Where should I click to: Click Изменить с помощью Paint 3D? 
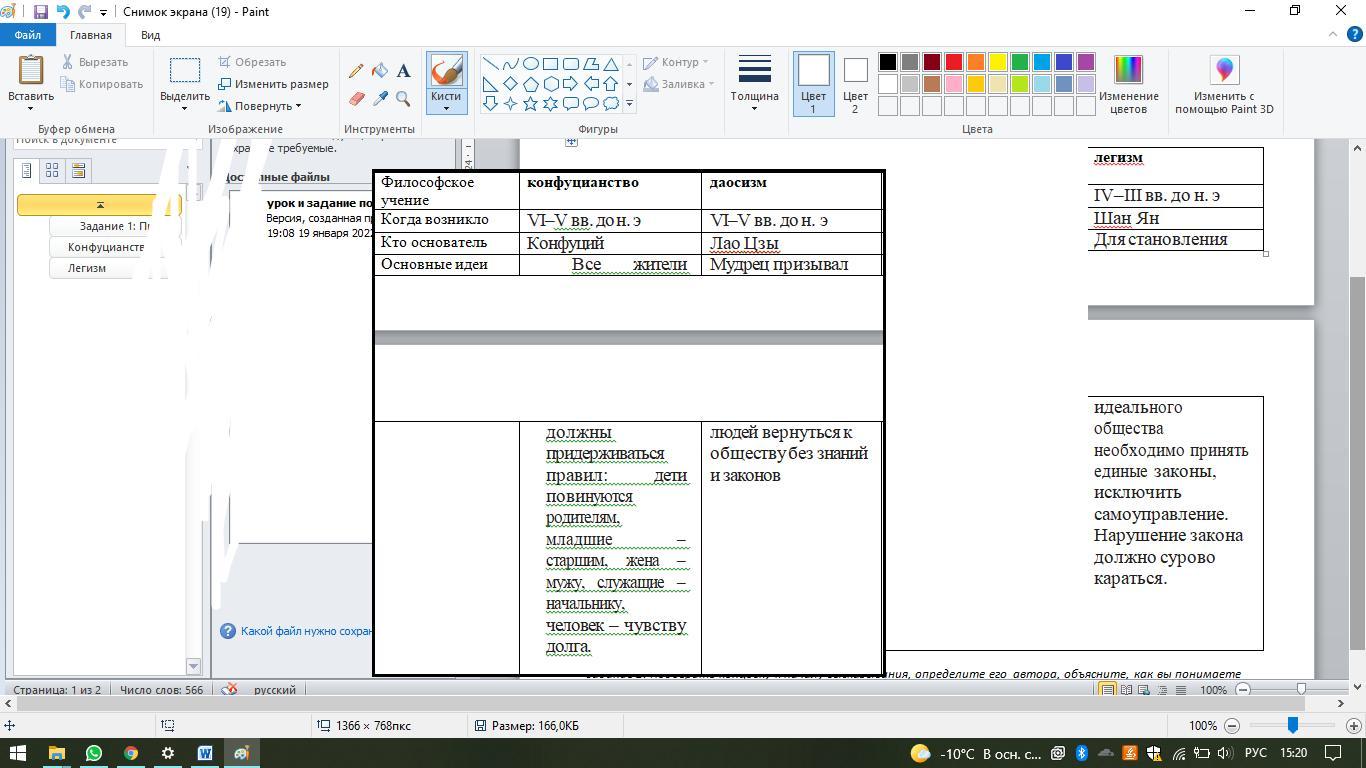tap(1224, 84)
